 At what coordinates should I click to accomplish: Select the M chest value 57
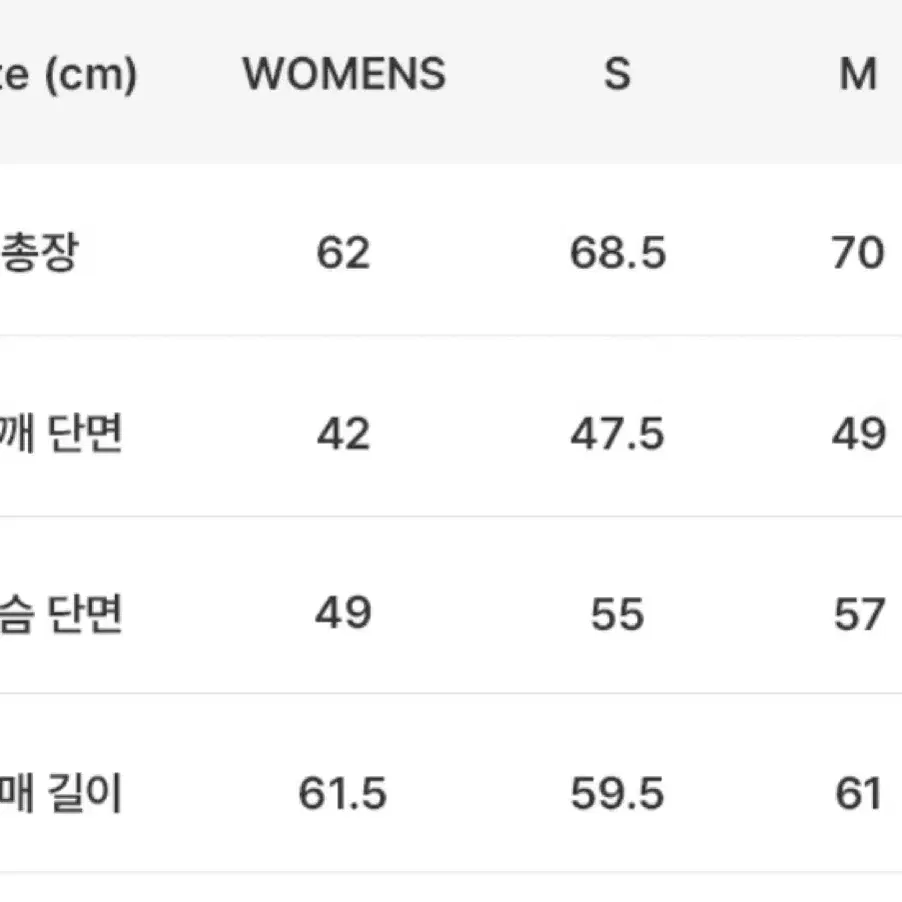pos(859,614)
